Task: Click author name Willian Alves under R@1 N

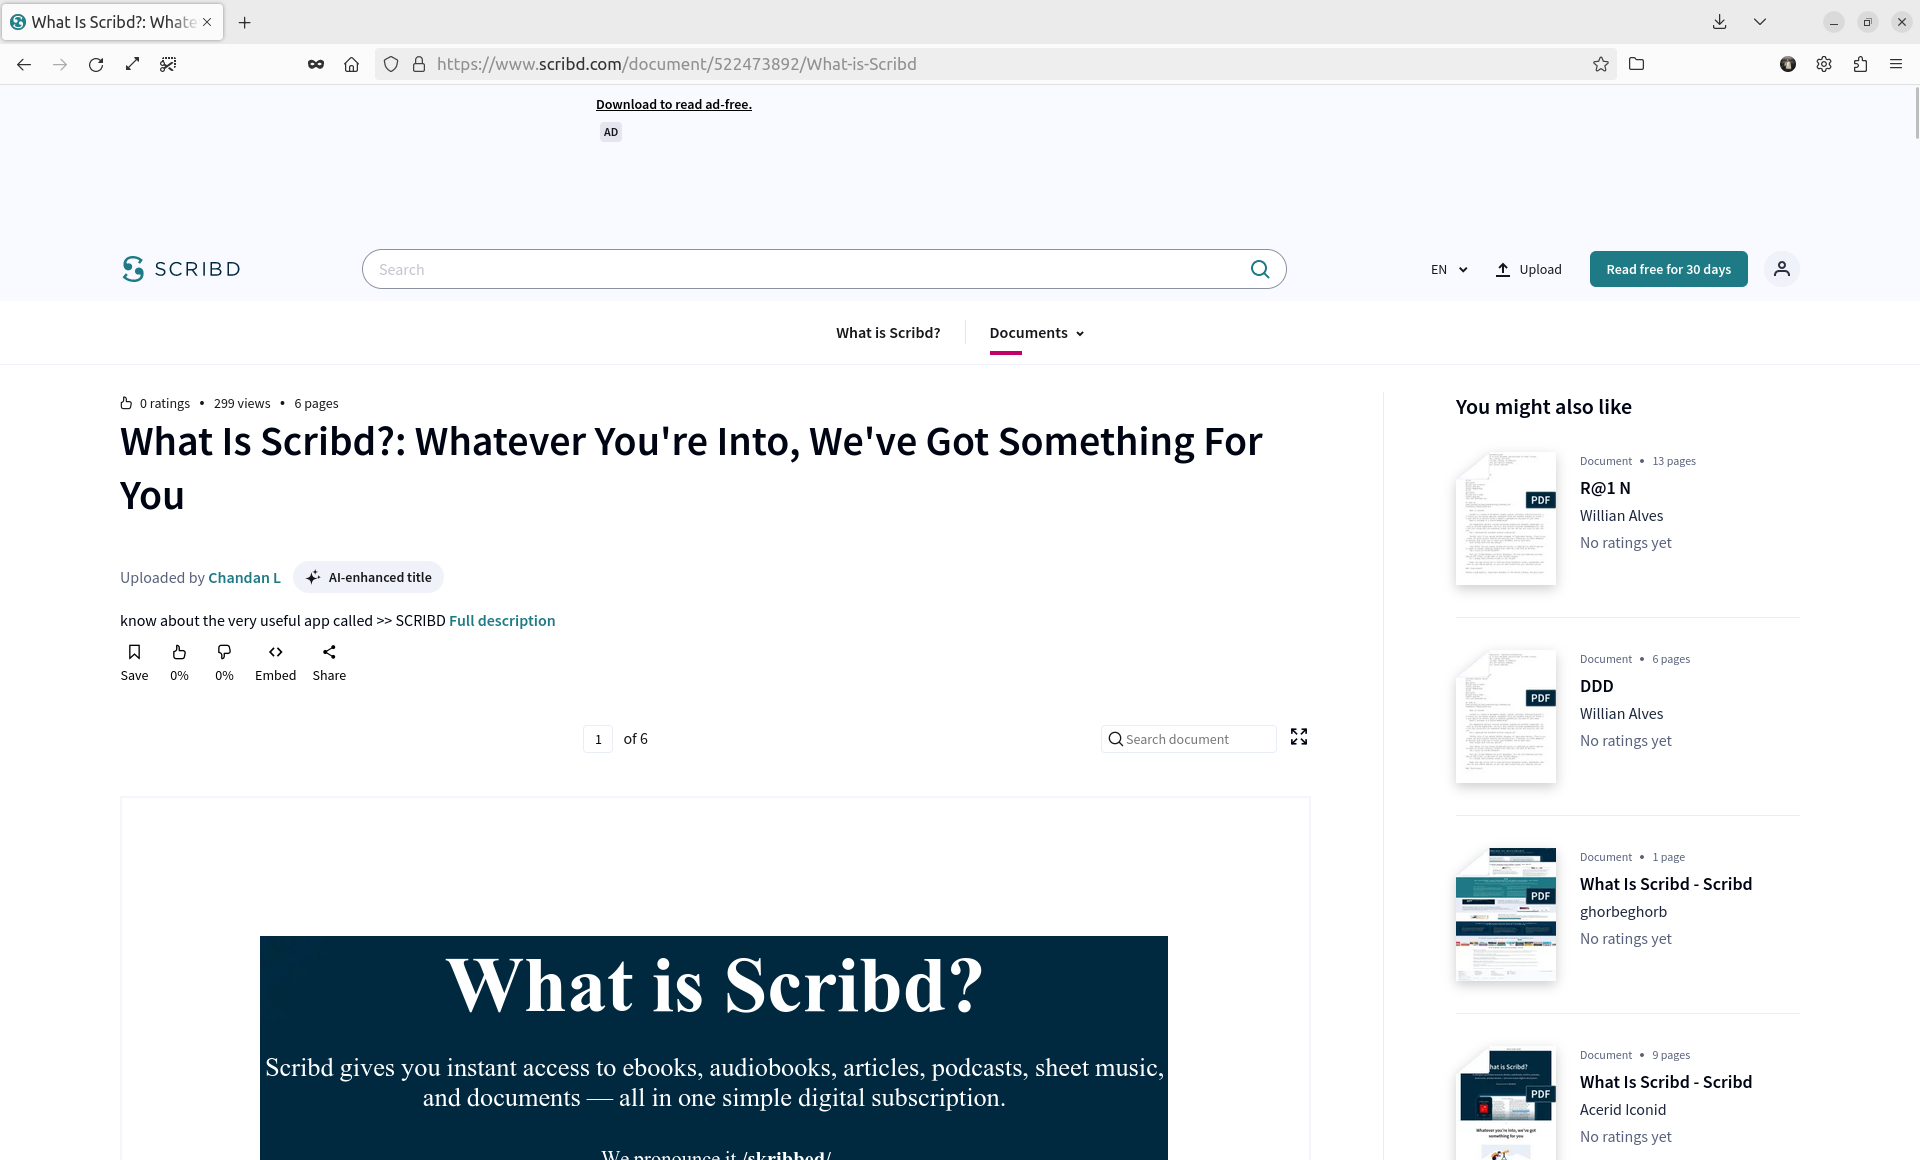Action: [1621, 516]
